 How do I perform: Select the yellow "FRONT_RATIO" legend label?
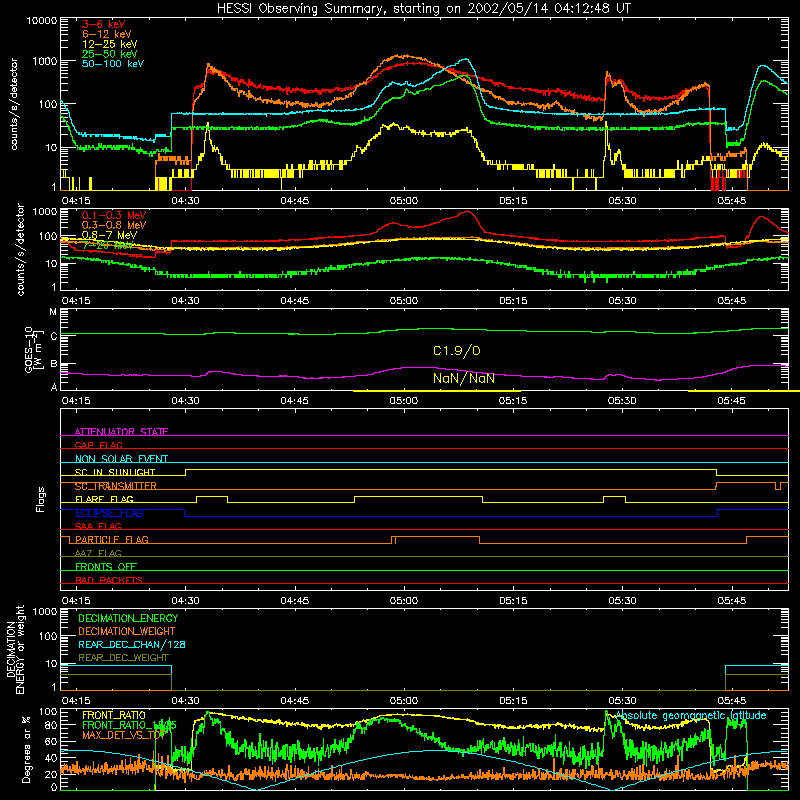114,715
